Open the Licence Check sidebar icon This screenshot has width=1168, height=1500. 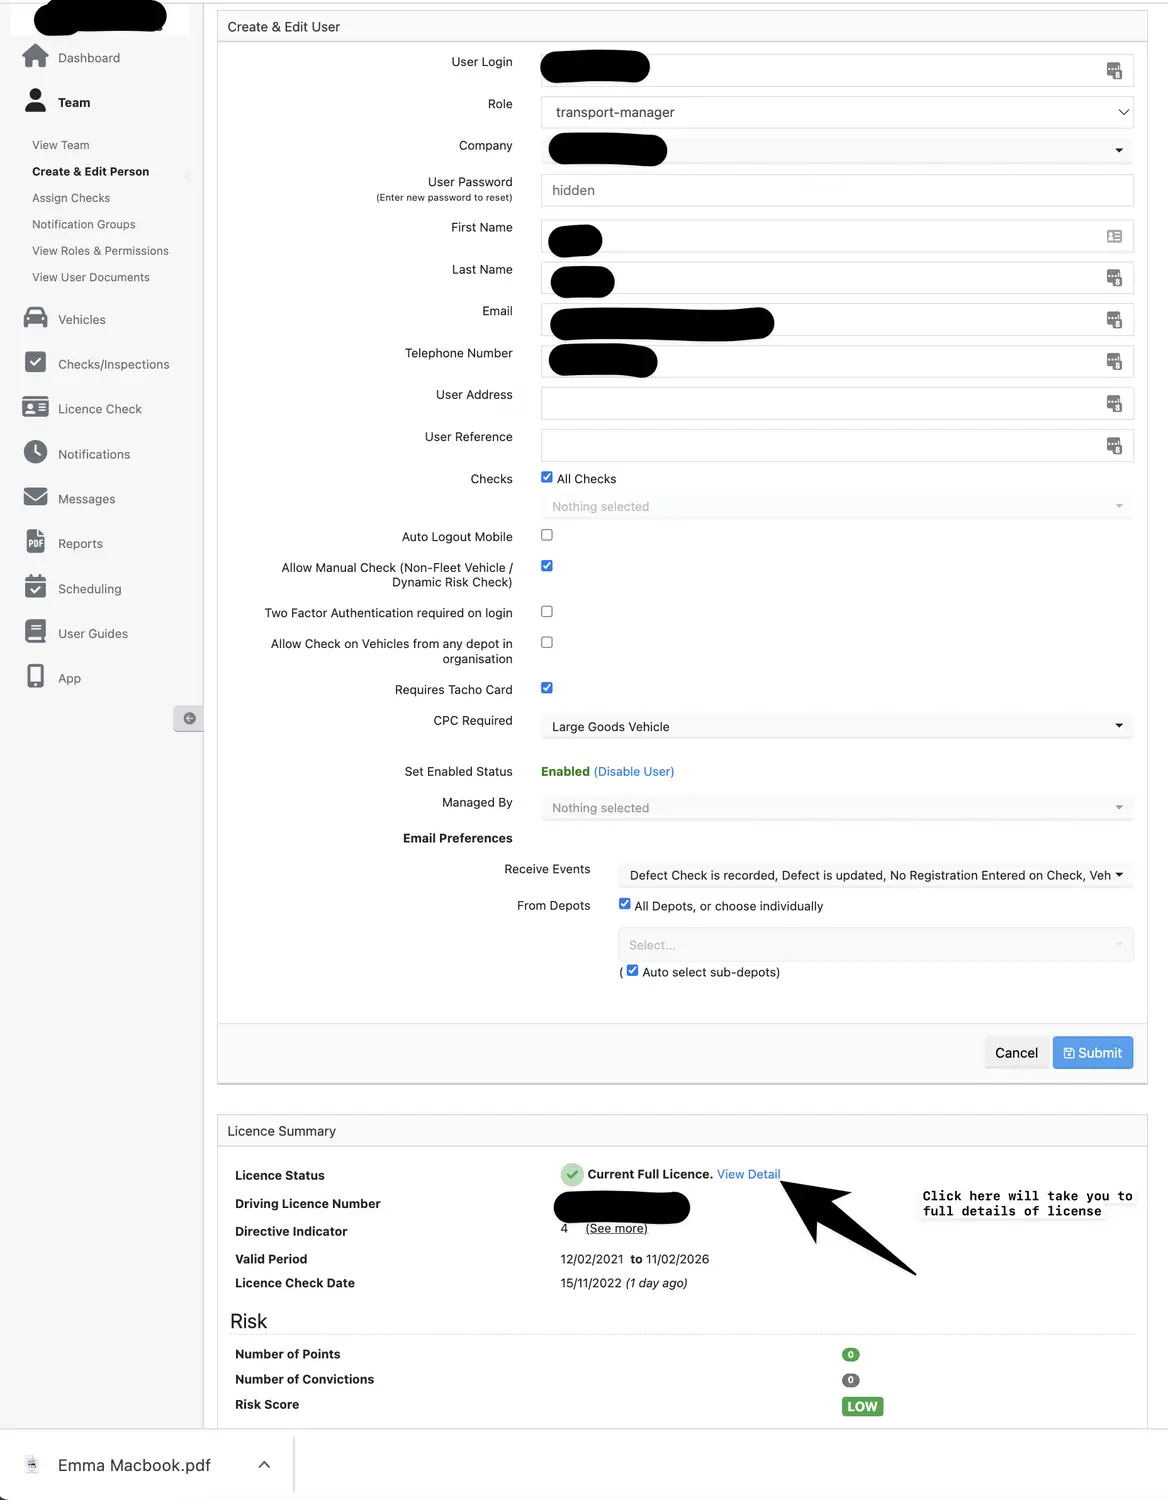click(35, 408)
